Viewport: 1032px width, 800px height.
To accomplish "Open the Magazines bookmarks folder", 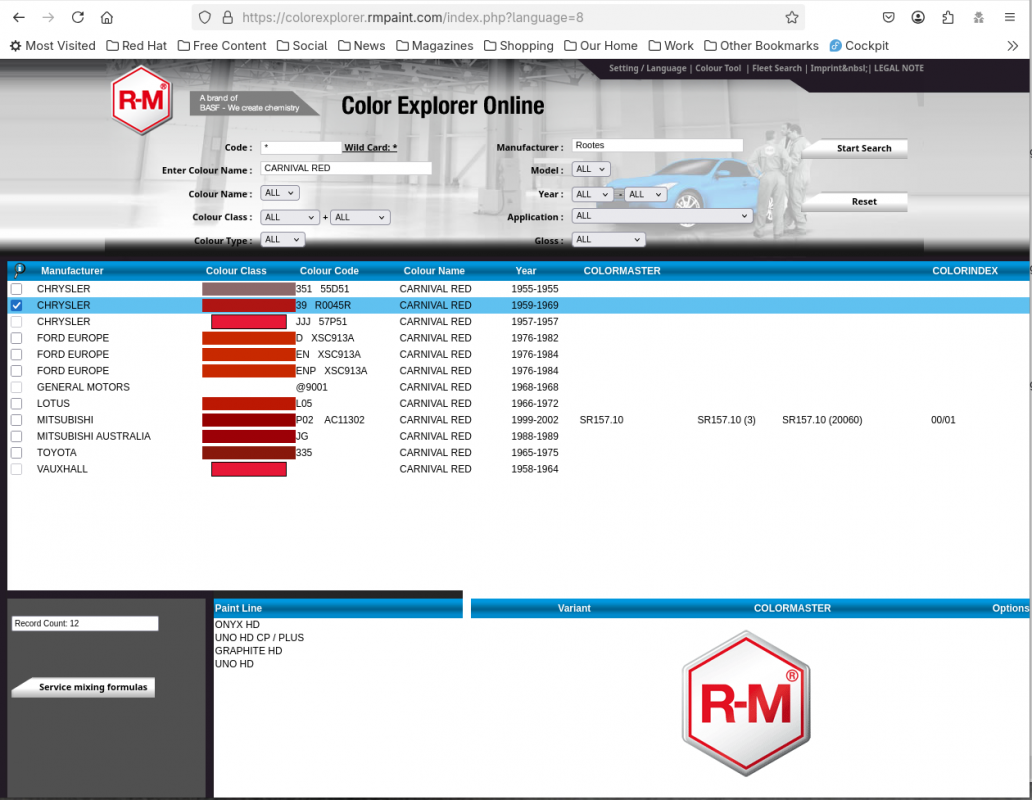I will pyautogui.click(x=434, y=46).
